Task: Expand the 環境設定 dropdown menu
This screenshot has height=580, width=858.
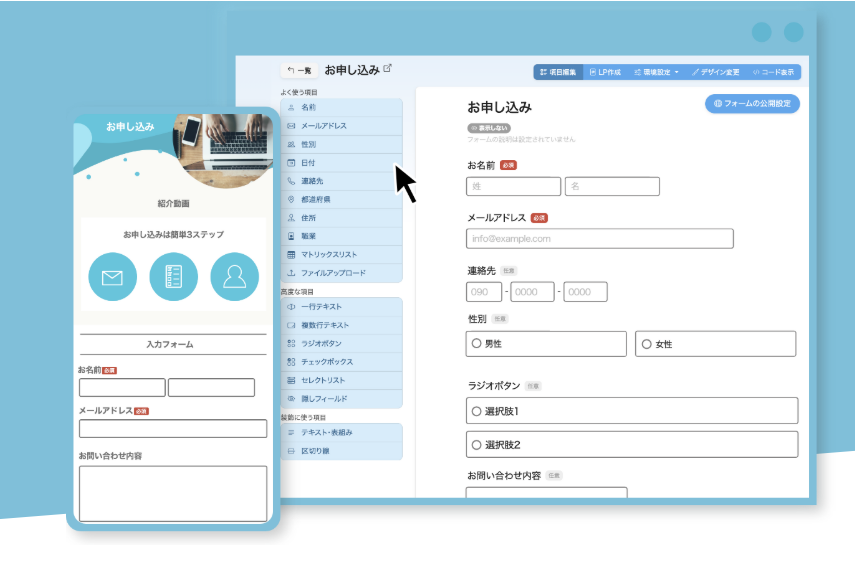Action: click(x=657, y=72)
